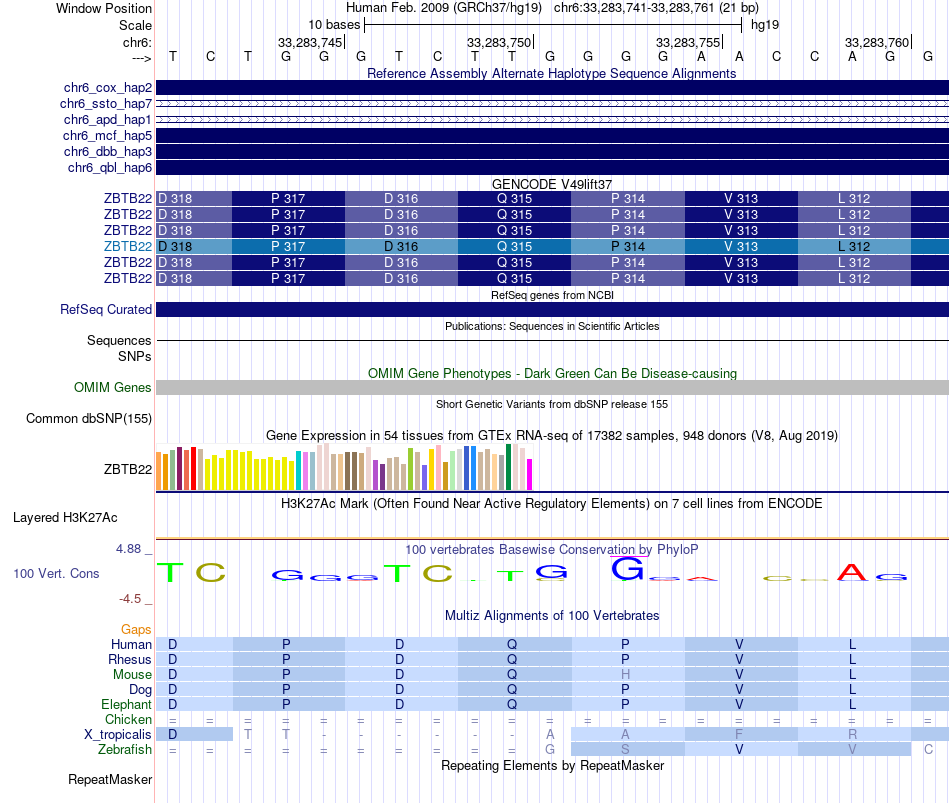Click the OMIM Gene Phenotypes track title
This screenshot has height=803, width=950.
pos(552,373)
